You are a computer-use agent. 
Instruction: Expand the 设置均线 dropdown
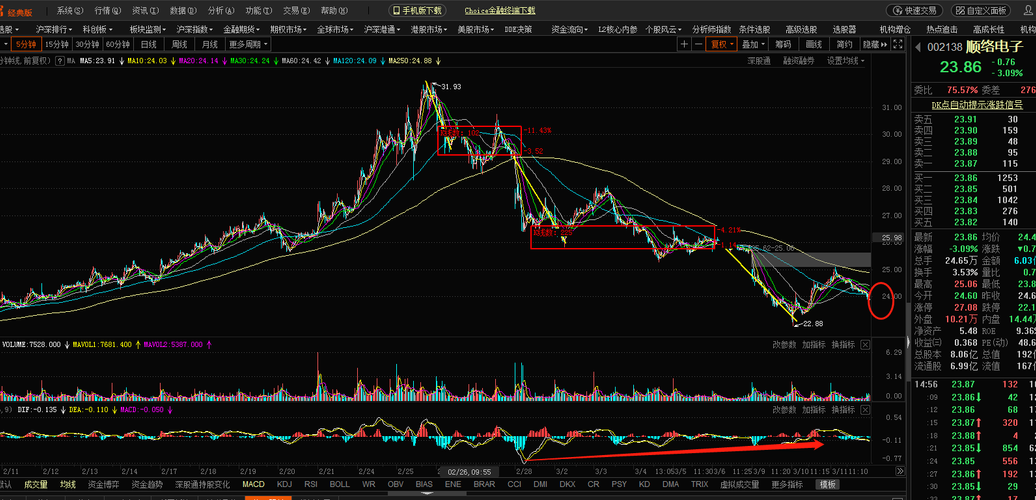pyautogui.click(x=846, y=61)
